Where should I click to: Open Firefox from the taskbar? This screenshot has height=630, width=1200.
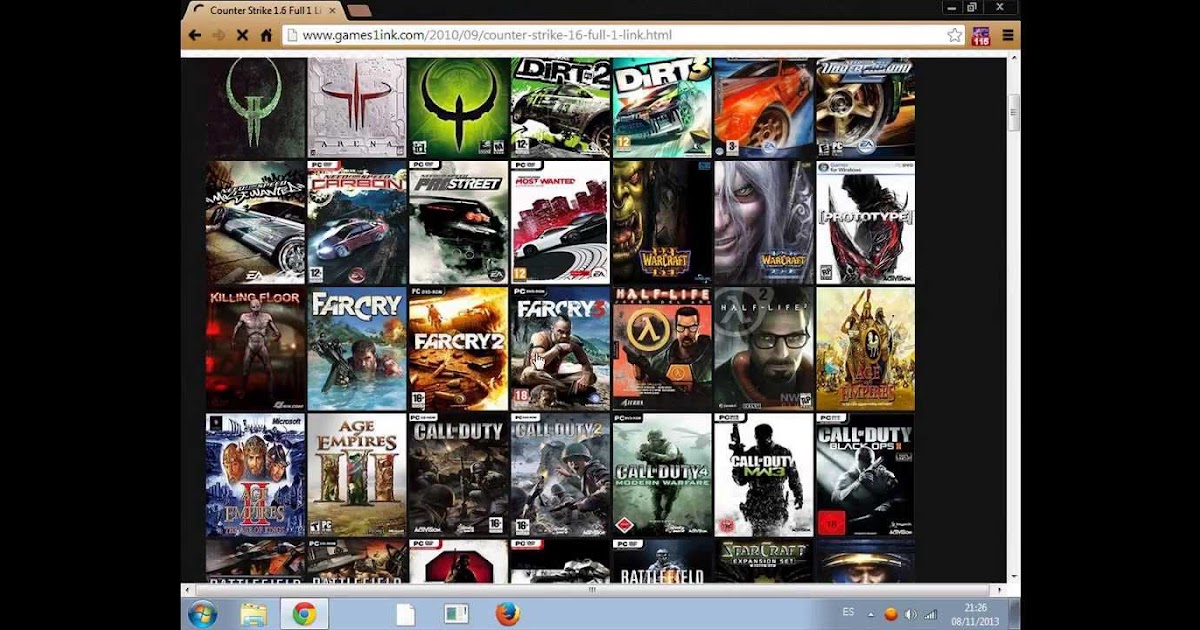click(508, 614)
